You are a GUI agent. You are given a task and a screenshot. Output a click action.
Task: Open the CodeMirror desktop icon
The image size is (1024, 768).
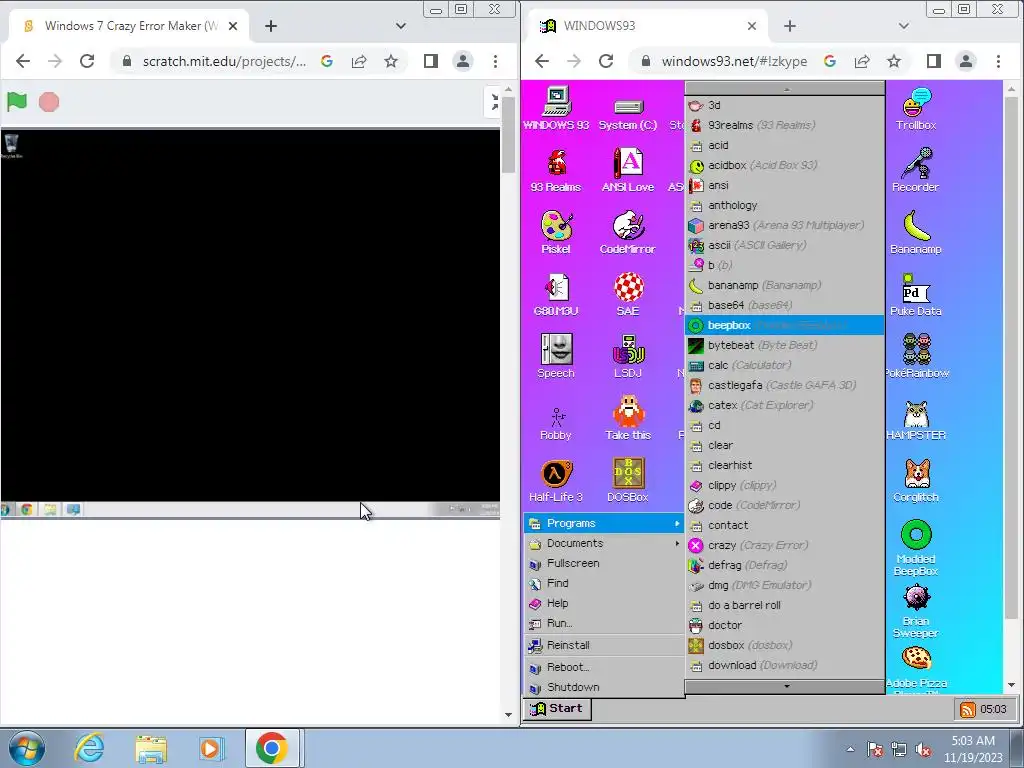[x=628, y=232]
